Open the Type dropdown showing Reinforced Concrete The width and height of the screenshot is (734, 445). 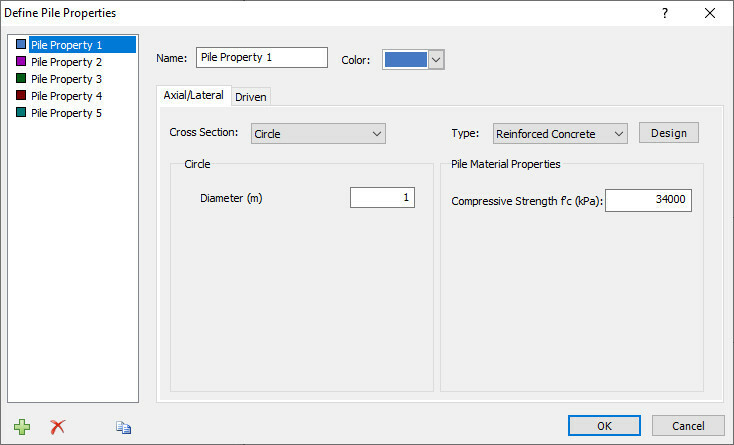click(x=560, y=134)
